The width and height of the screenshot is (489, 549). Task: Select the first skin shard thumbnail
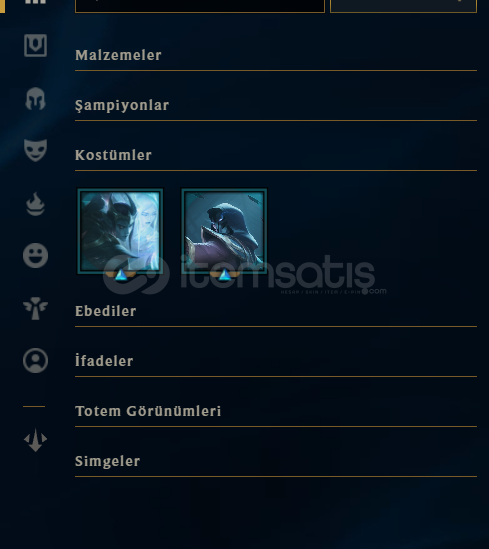tap(120, 231)
